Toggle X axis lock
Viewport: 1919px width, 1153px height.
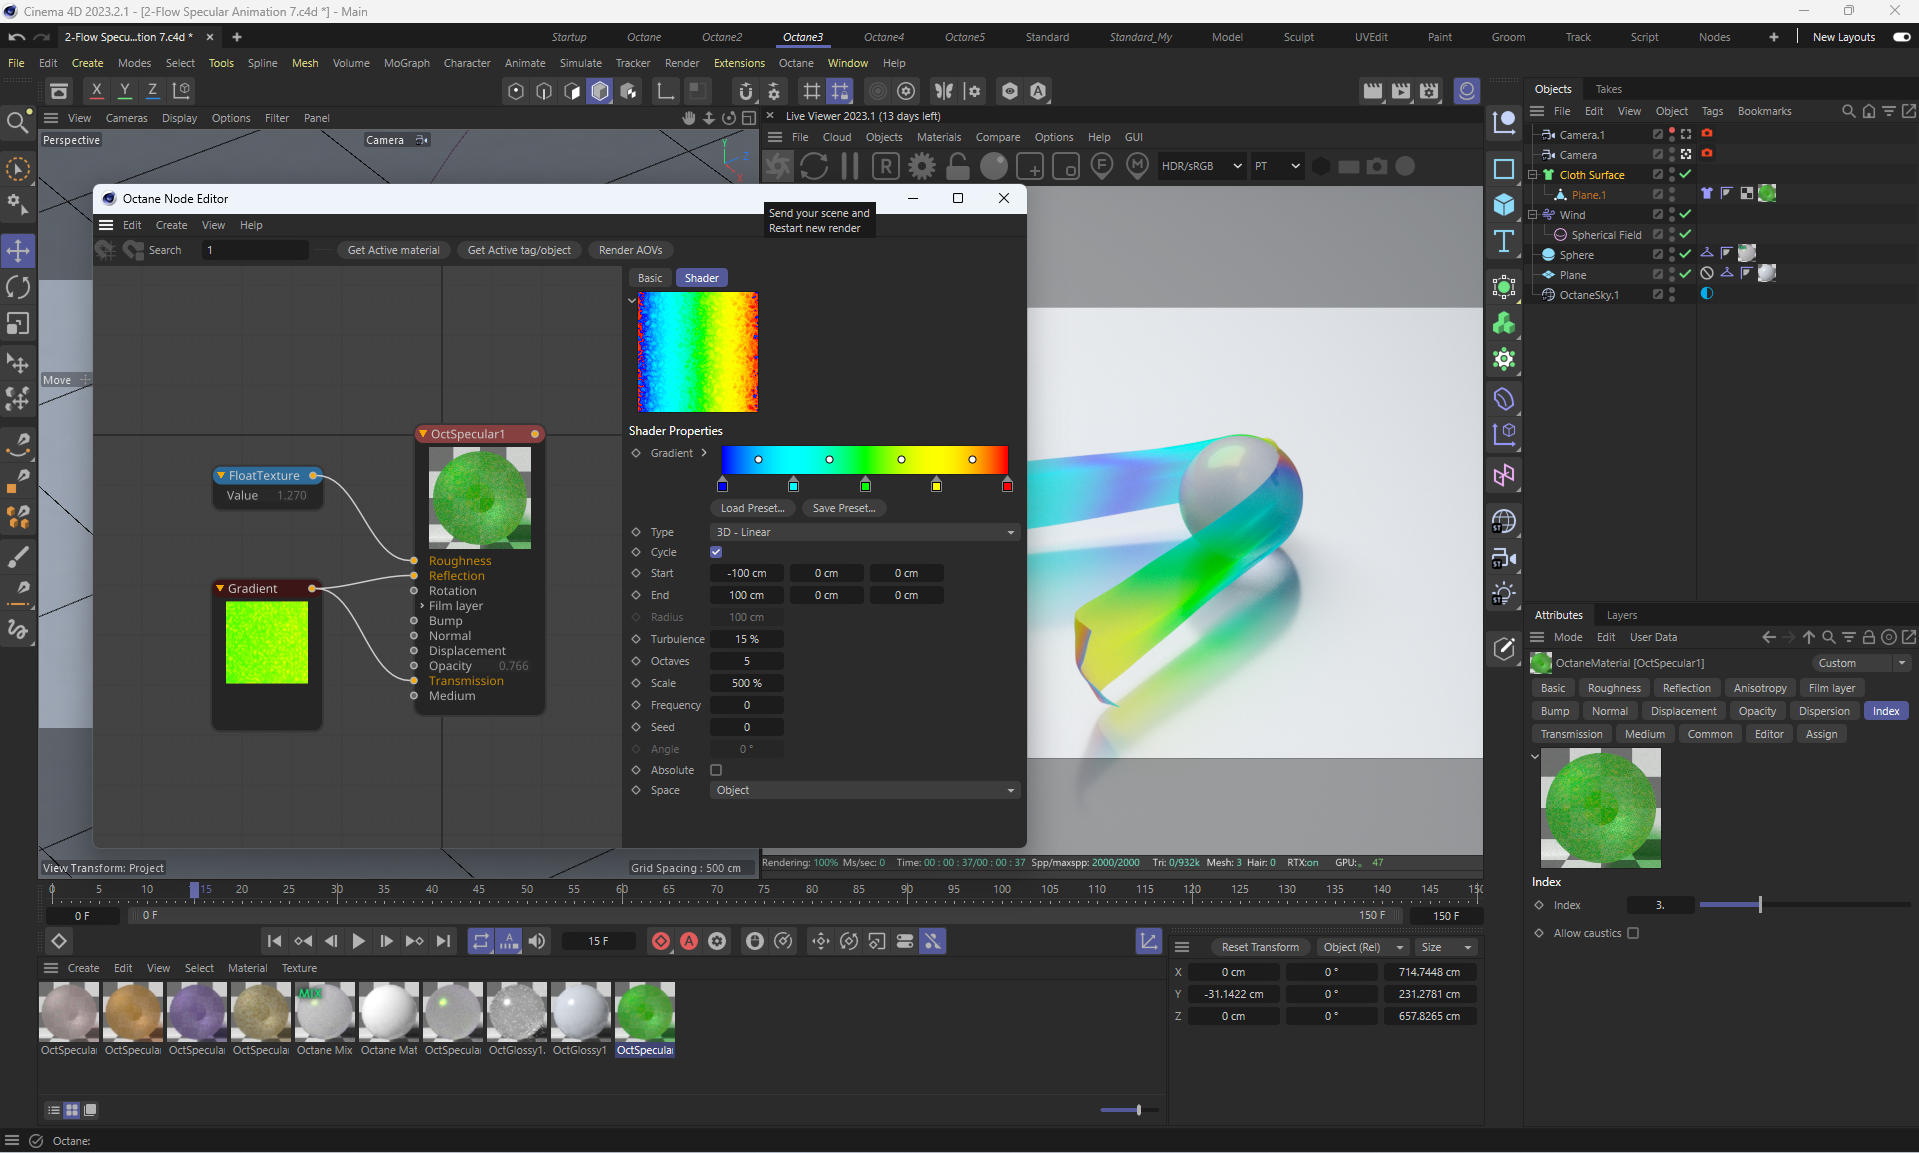[97, 90]
